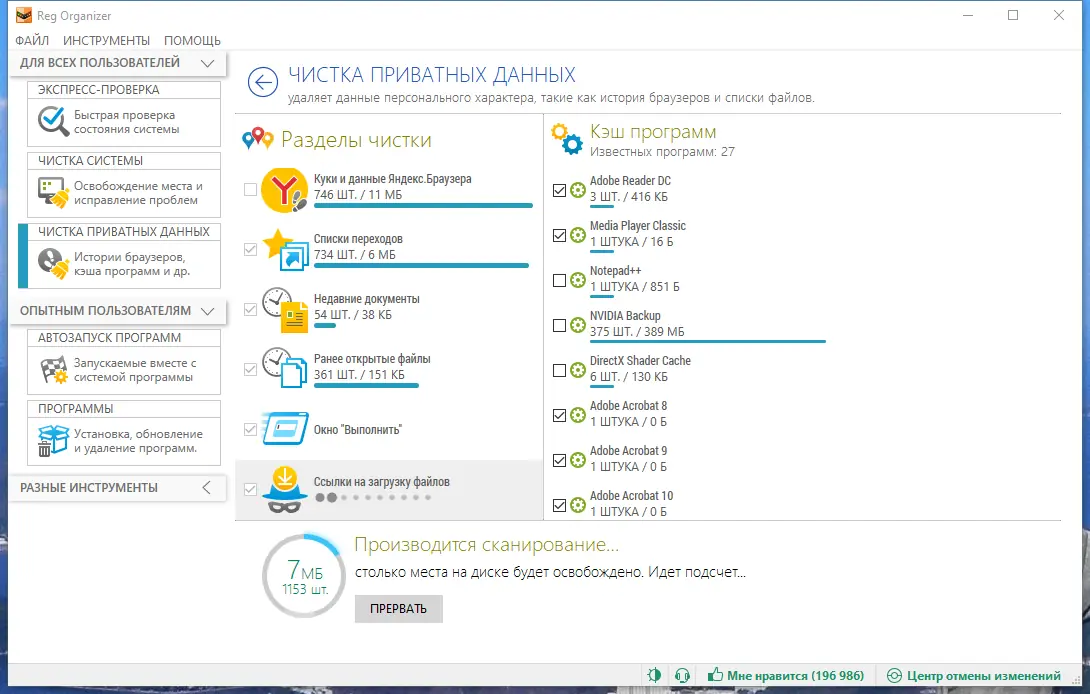The height and width of the screenshot is (694, 1090).
Task: Uncheck the Adobe Reader DC checkbox
Action: 560,190
